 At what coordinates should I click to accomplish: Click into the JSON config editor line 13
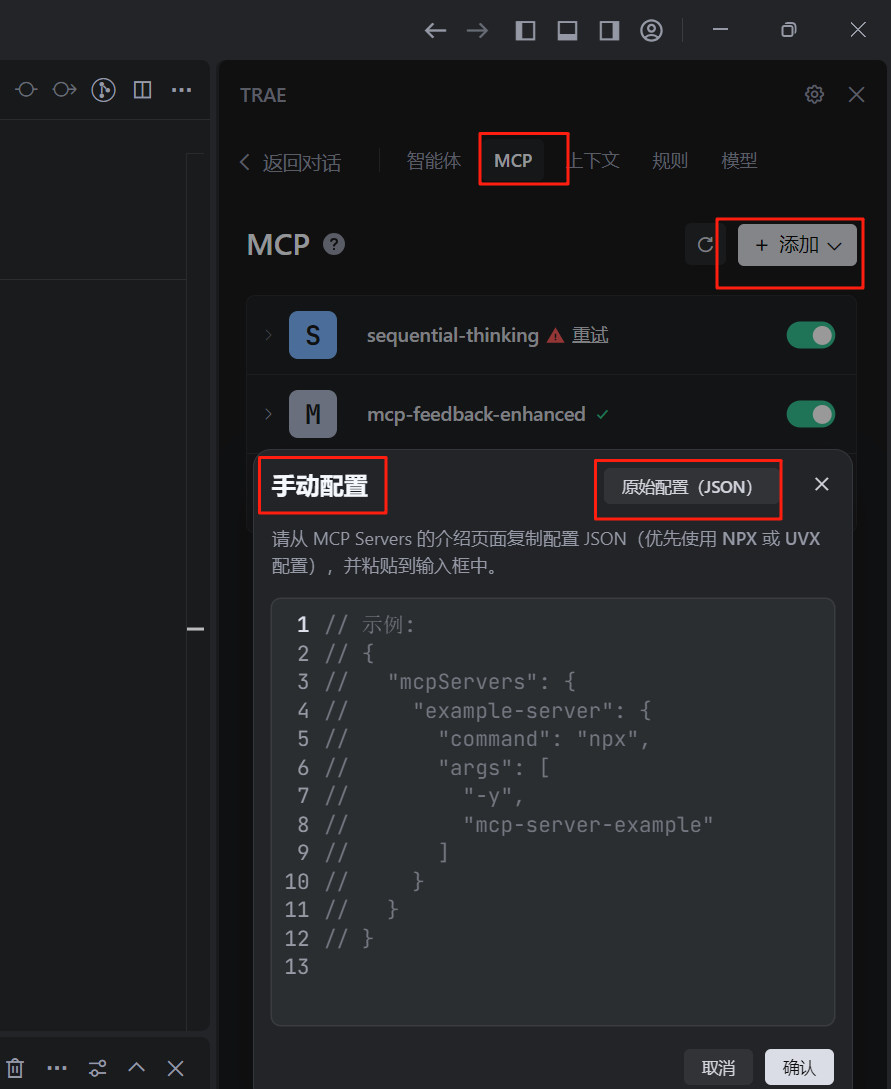553,967
